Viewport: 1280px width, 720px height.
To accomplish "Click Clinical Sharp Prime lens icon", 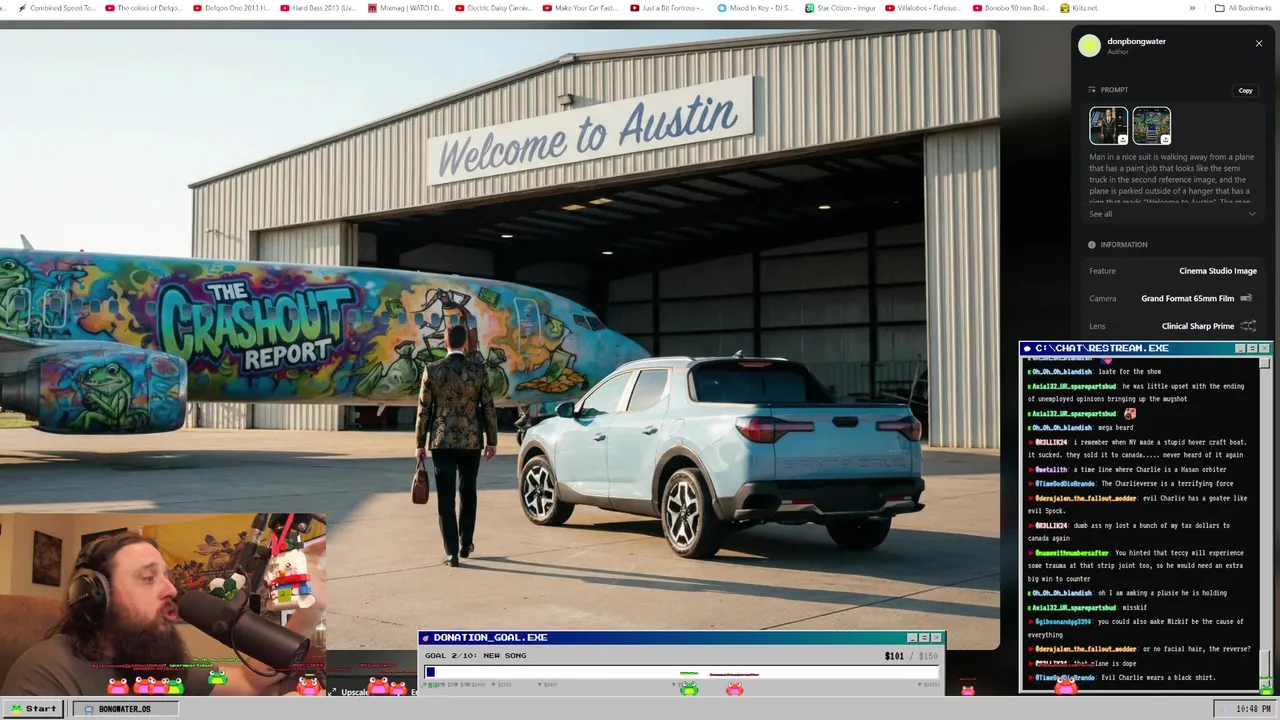I will click(x=1248, y=326).
